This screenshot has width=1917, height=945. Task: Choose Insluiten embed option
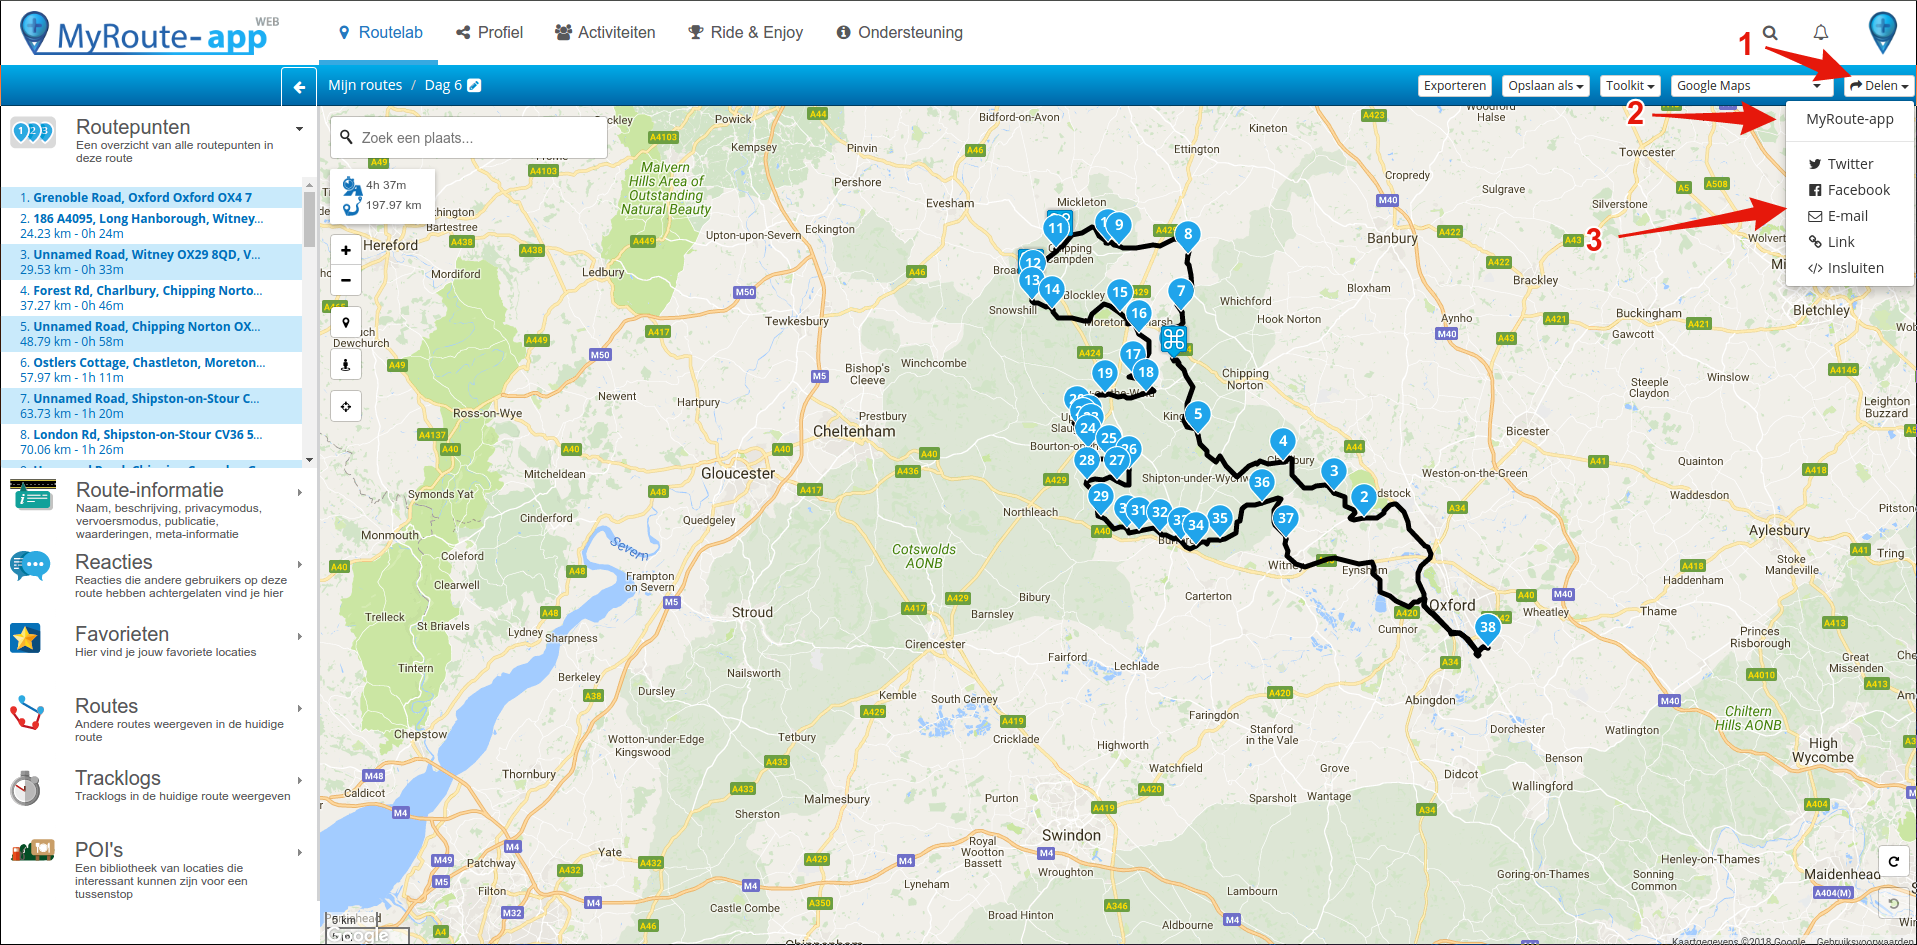(1849, 268)
